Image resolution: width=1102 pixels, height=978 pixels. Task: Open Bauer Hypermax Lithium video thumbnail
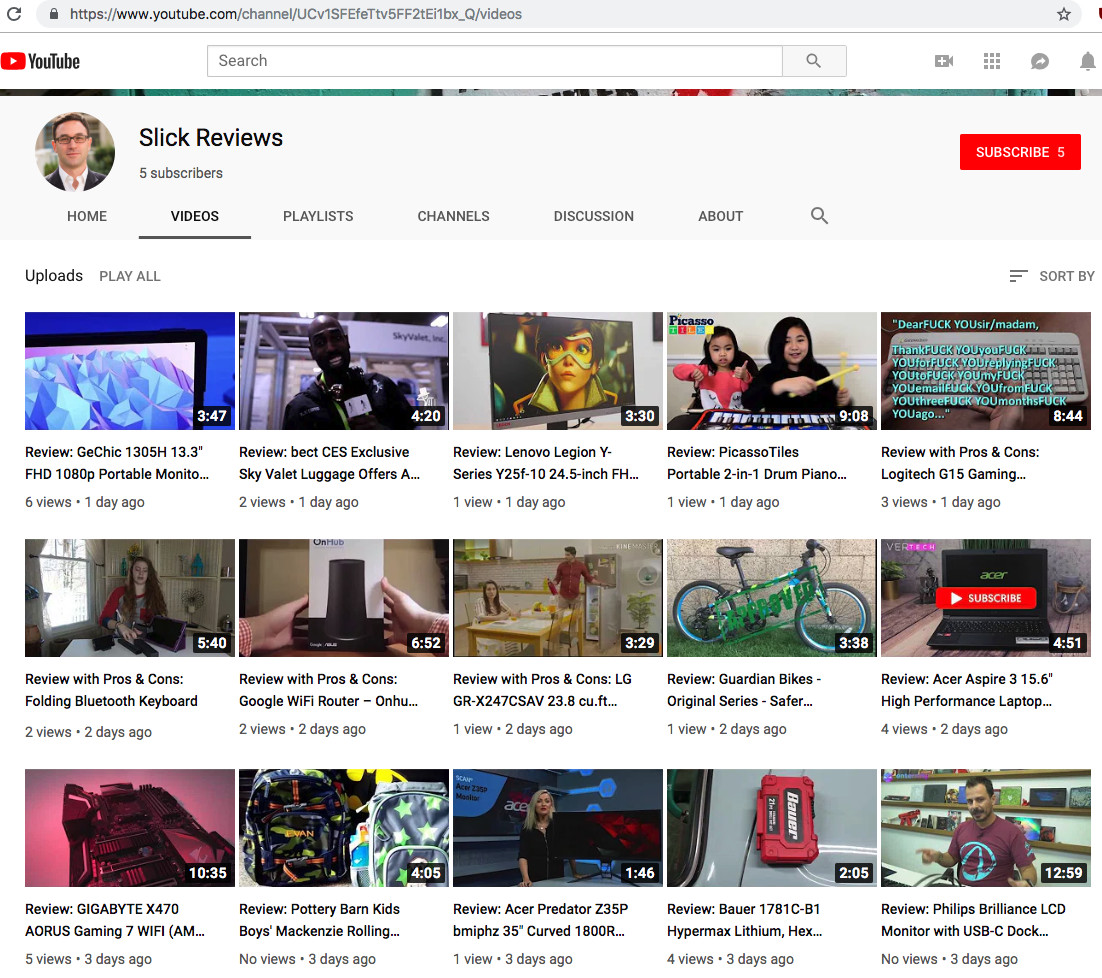coord(772,828)
